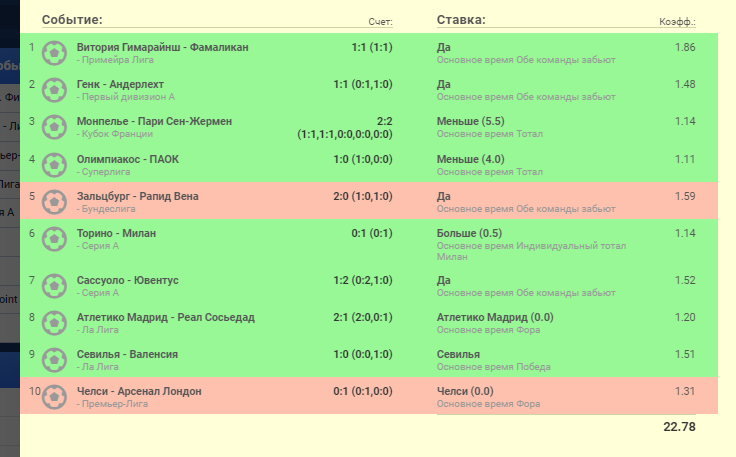Image resolution: width=736 pixels, height=457 pixels.
Task: Click the score 2:1 (2:0,0:1)
Action: pos(363,318)
